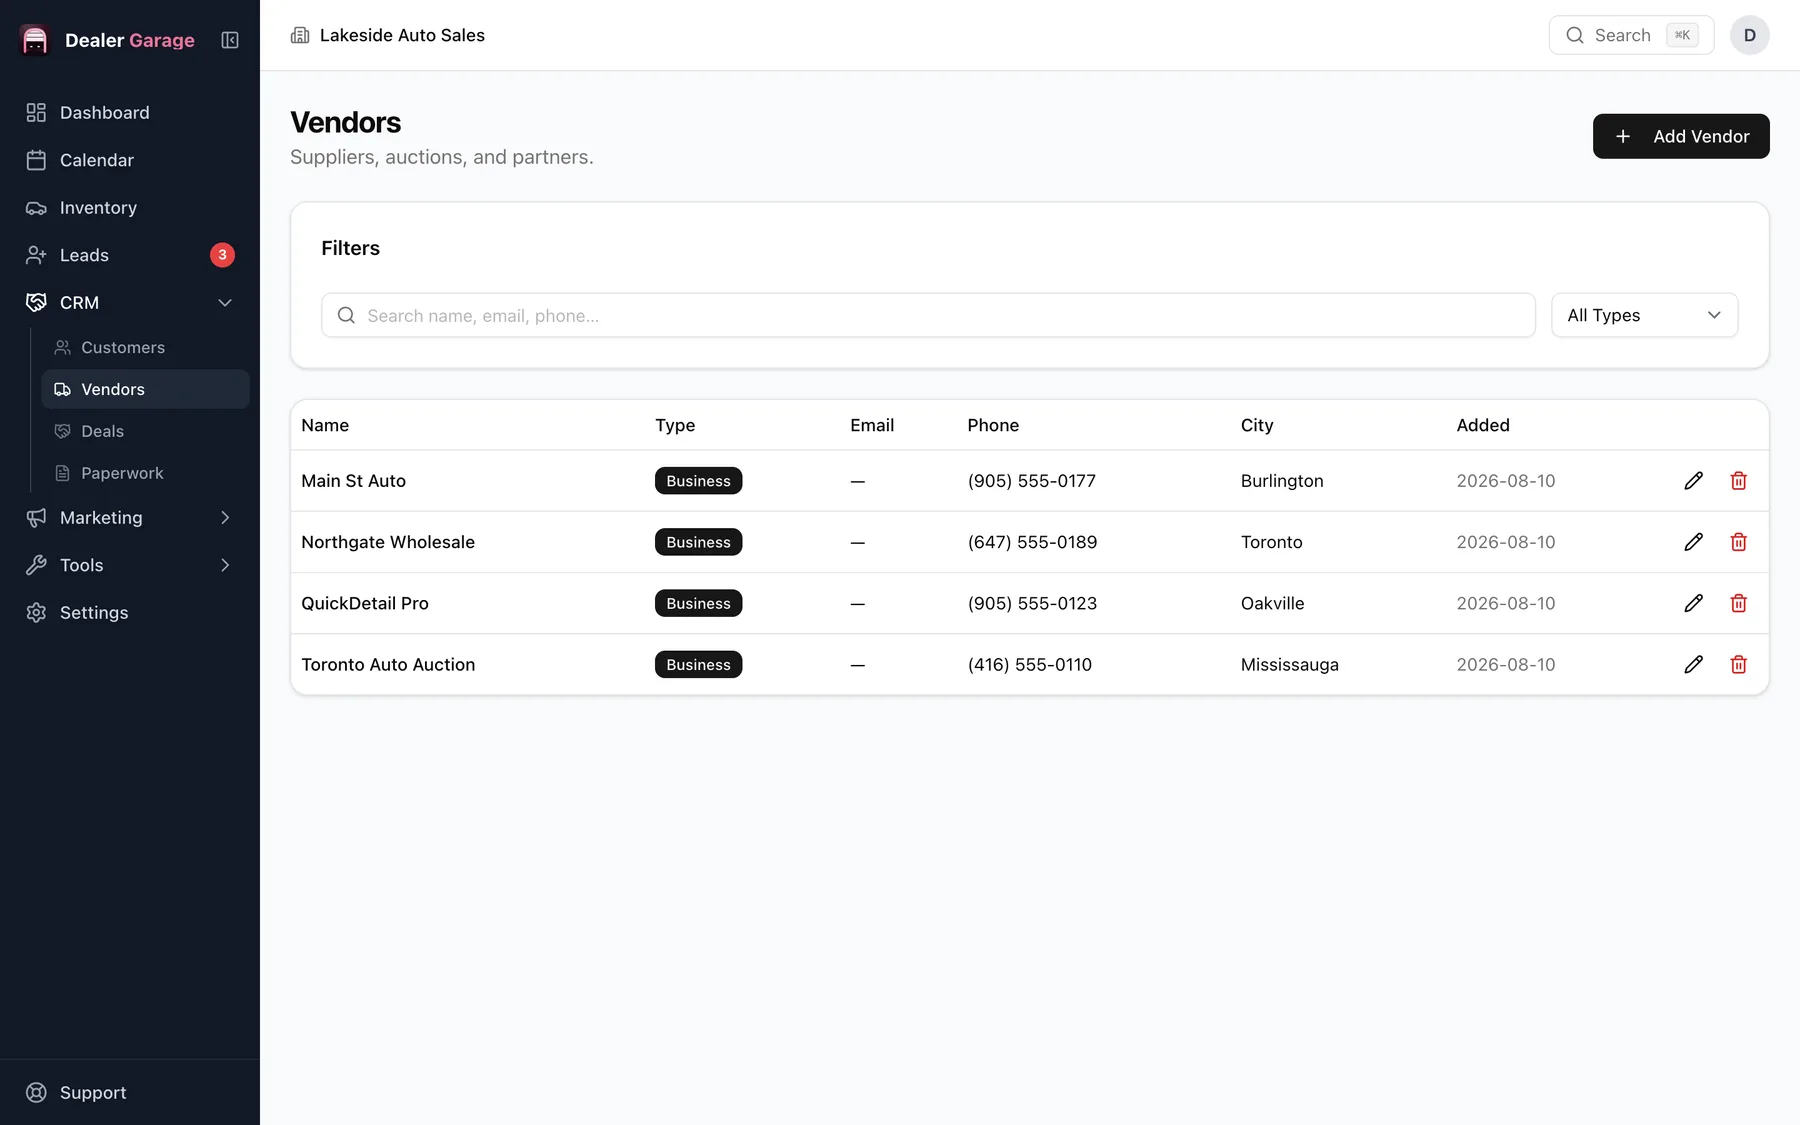The width and height of the screenshot is (1800, 1125).
Task: Click the Dashboard grid icon
Action: [x=36, y=113]
